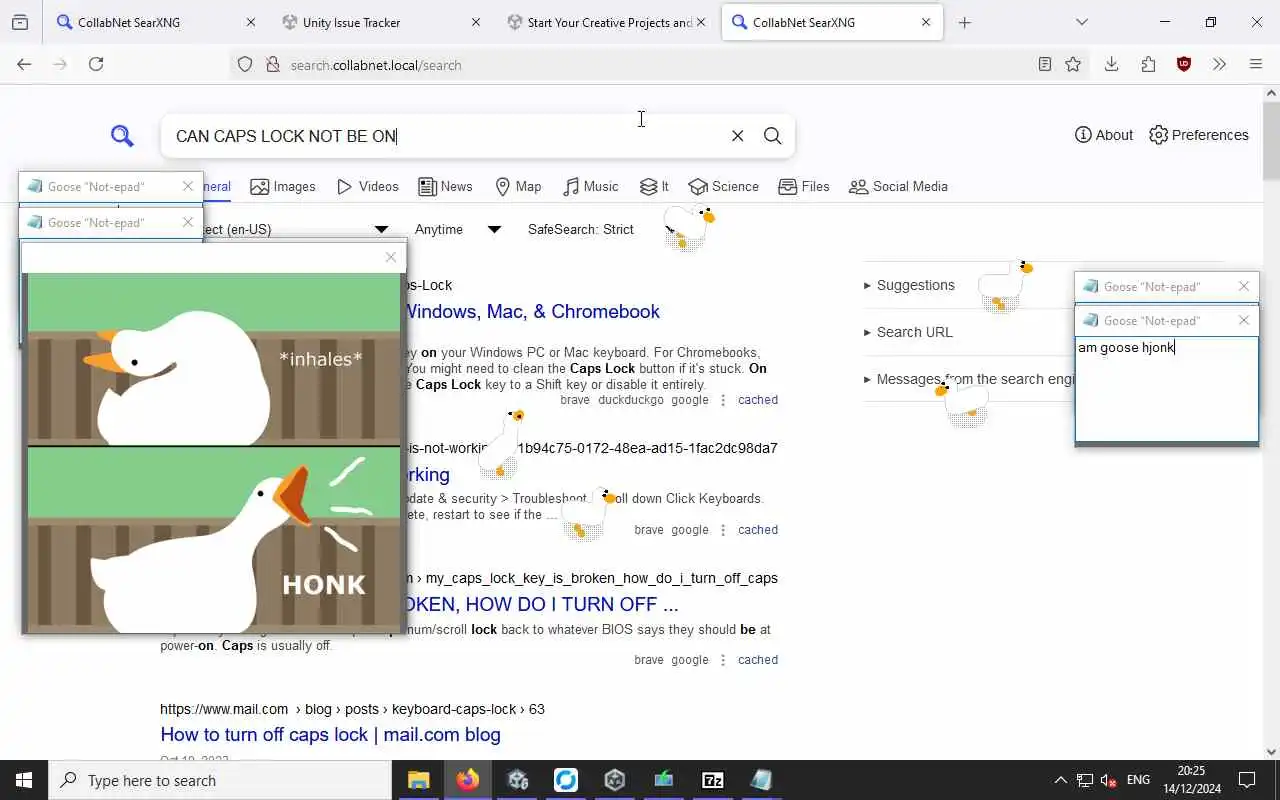Open the Anytime time range dropdown
This screenshot has width=1280, height=800.
457,229
